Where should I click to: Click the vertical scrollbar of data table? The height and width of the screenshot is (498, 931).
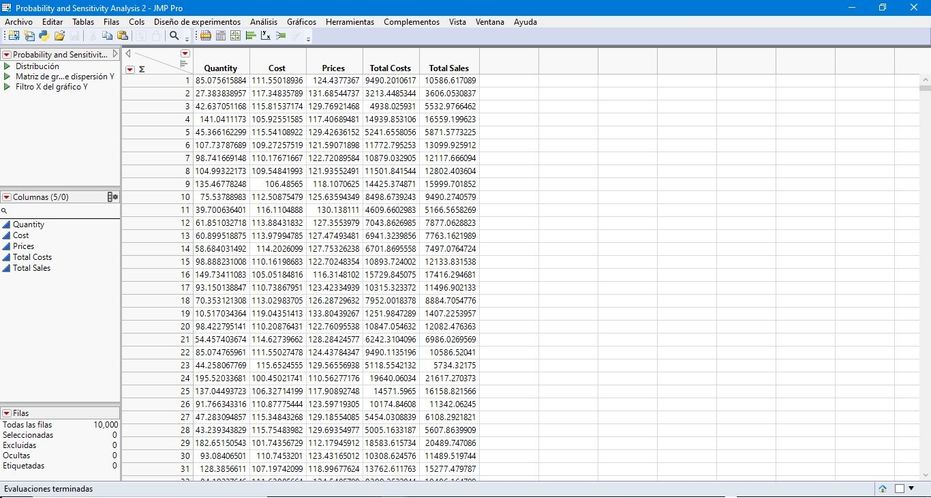click(925, 279)
